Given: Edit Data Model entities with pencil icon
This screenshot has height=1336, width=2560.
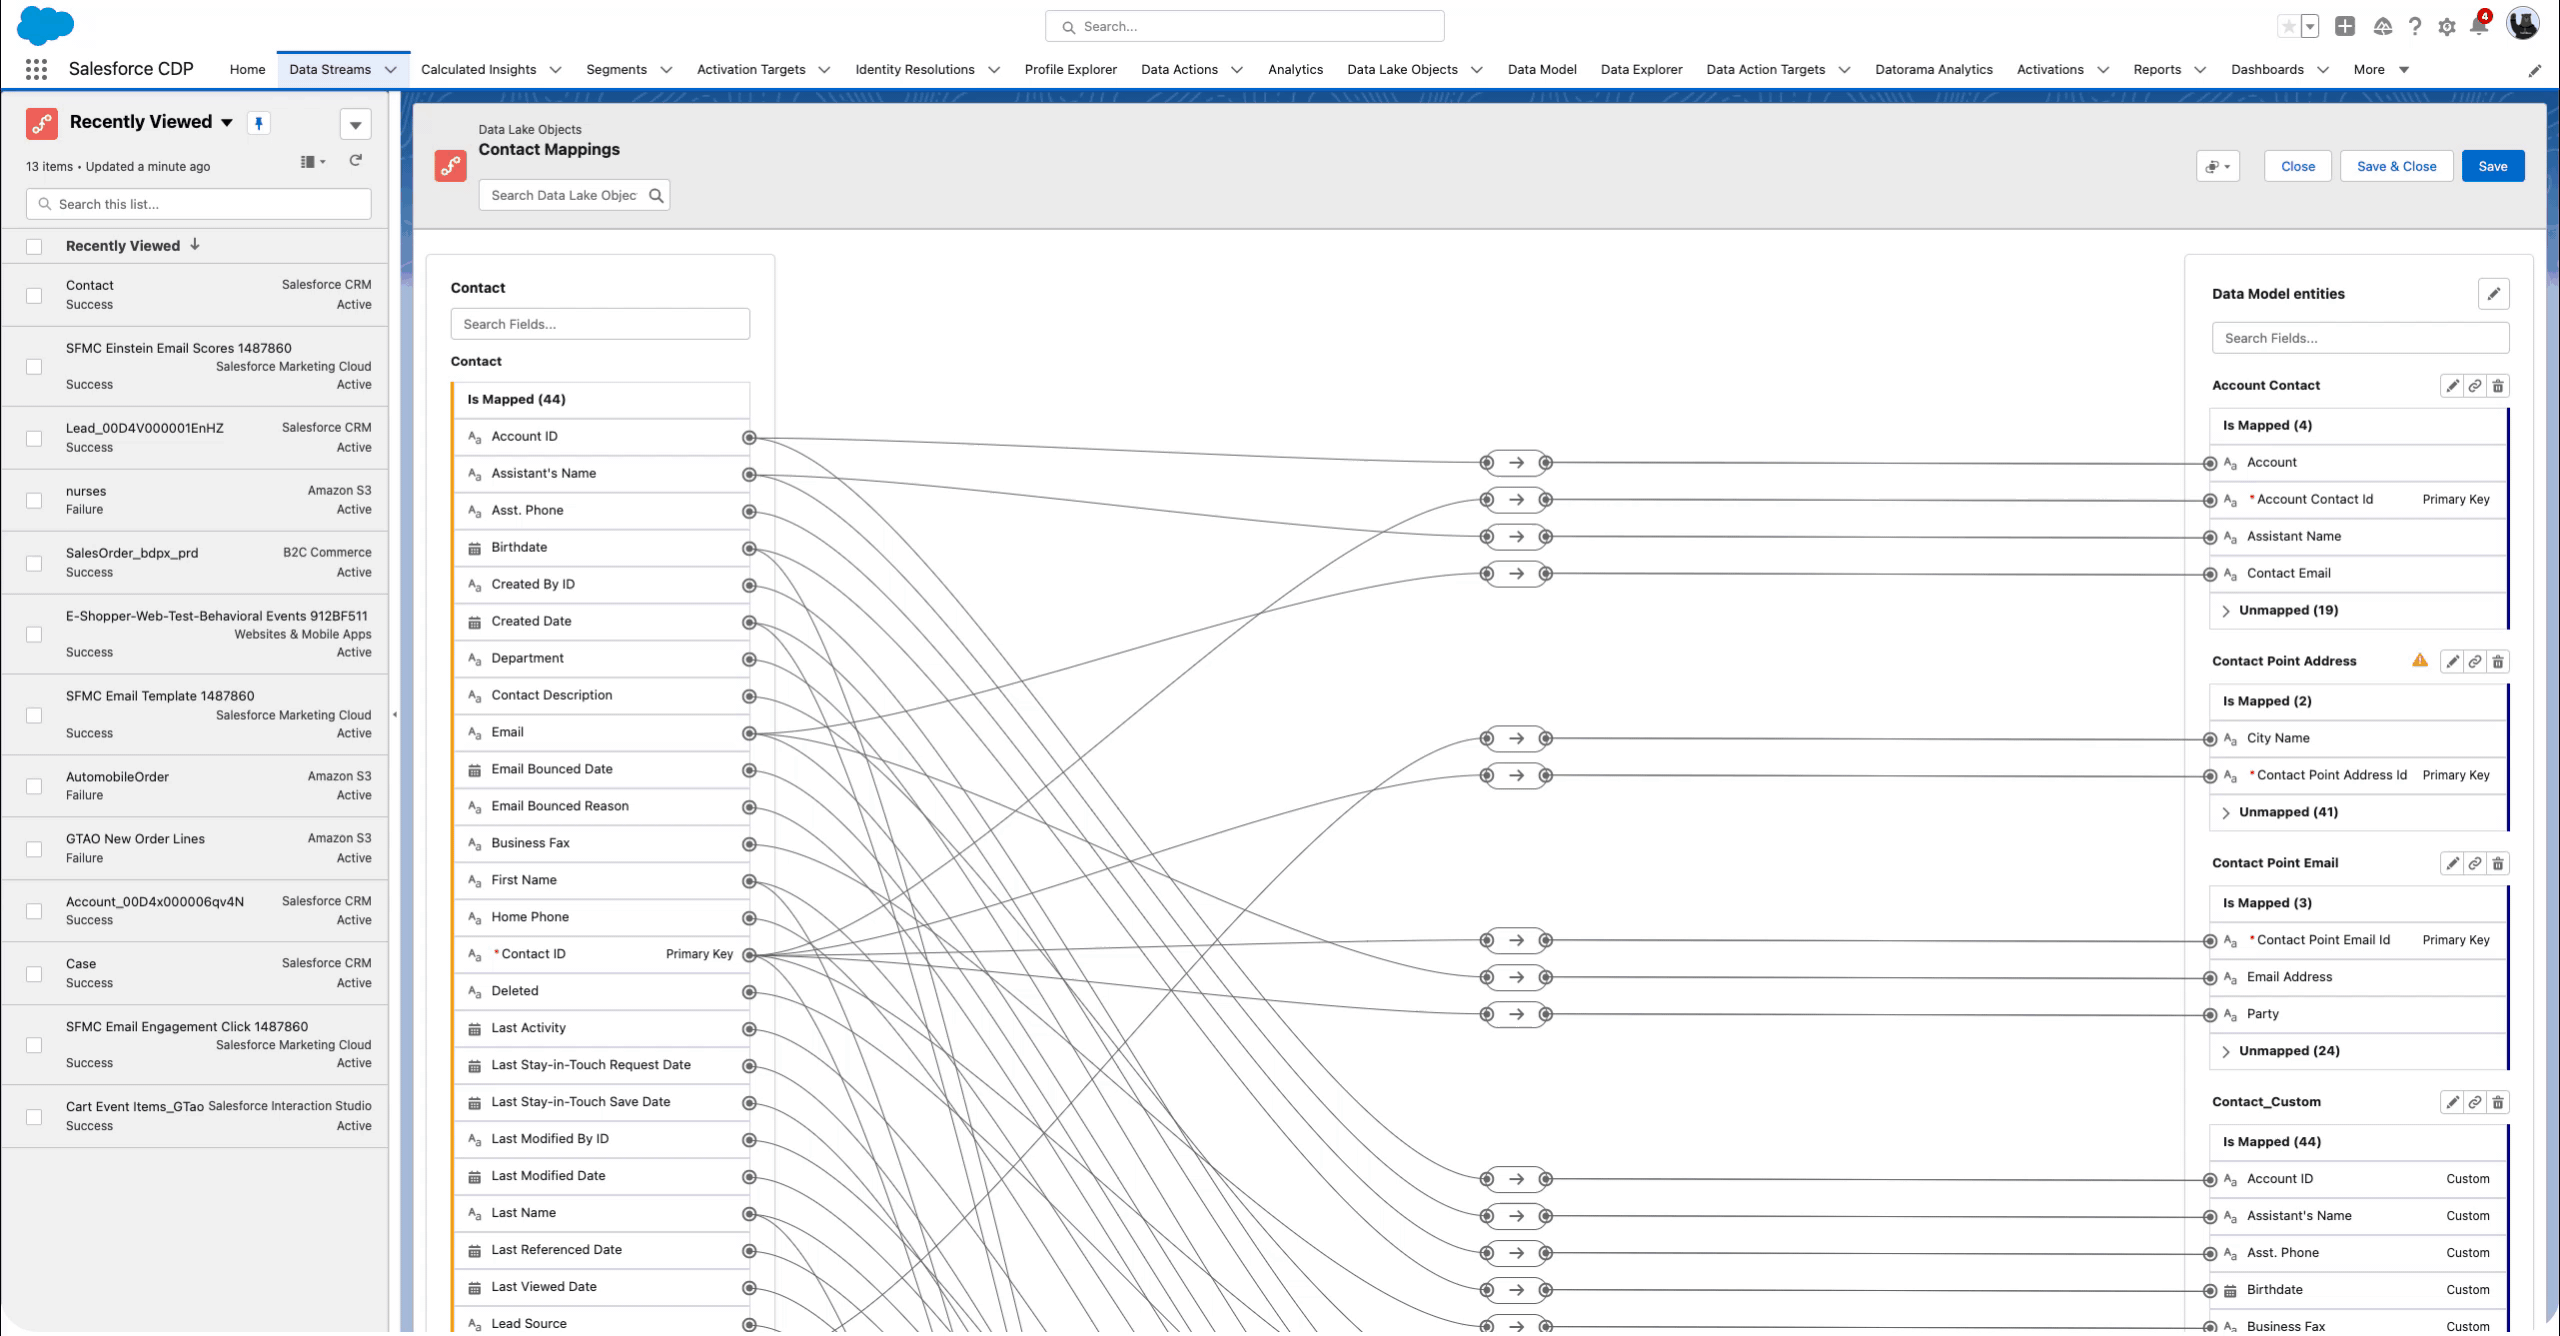Looking at the screenshot, I should pyautogui.click(x=2493, y=294).
